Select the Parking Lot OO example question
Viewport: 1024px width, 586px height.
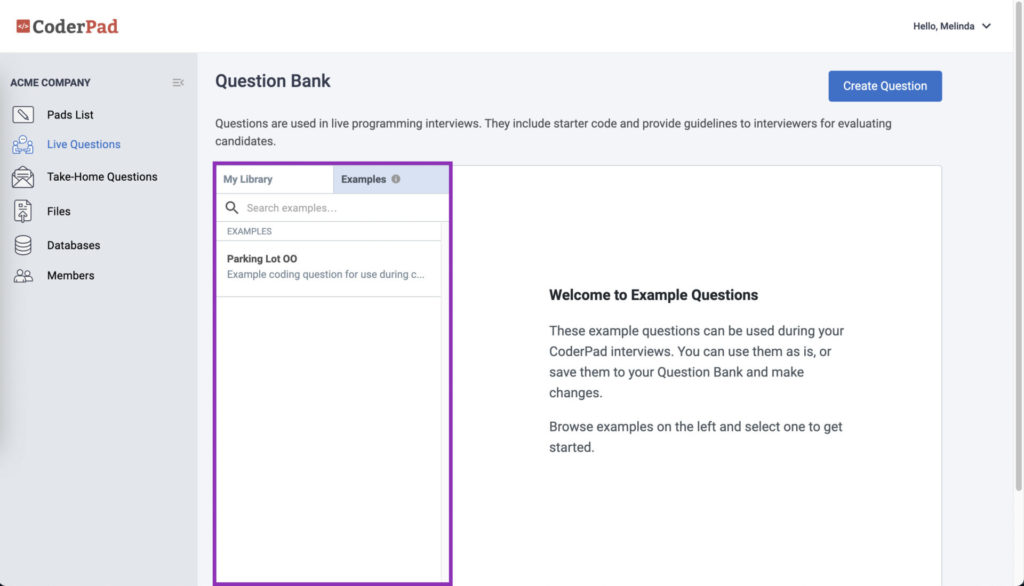pyautogui.click(x=328, y=267)
